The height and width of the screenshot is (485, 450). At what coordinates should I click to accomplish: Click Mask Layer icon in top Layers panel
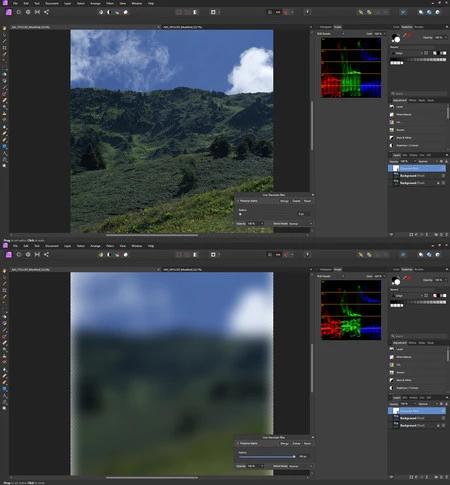point(411,235)
